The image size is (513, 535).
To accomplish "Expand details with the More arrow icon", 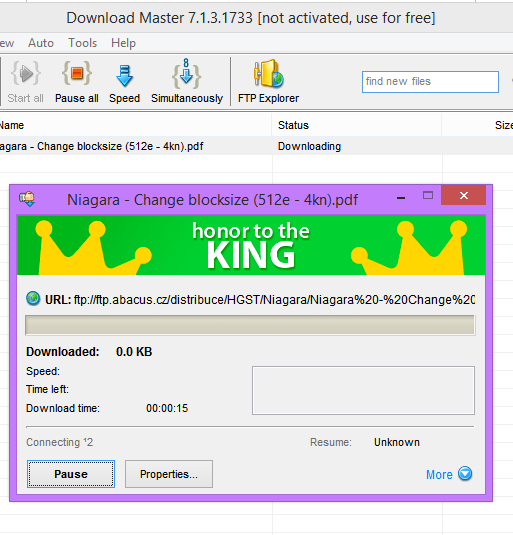I will (x=465, y=474).
